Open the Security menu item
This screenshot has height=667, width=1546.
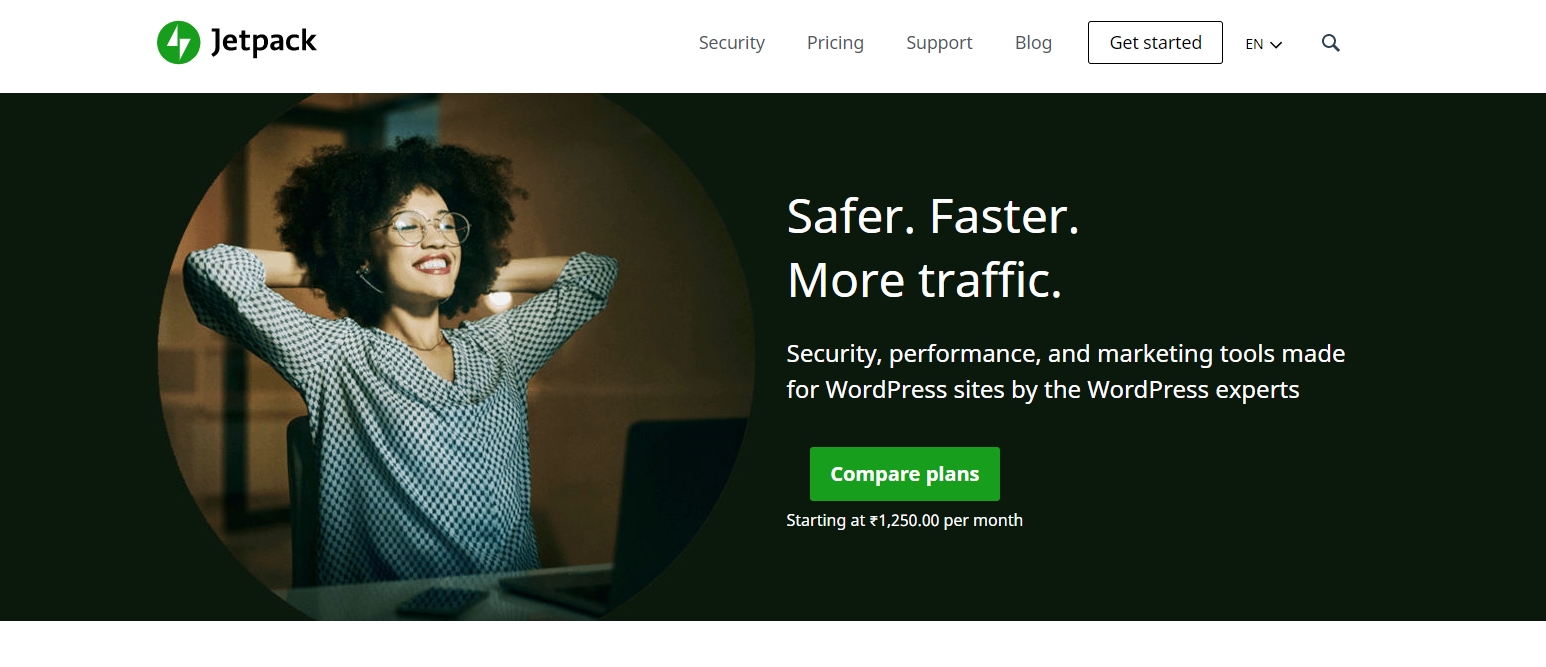[x=731, y=43]
